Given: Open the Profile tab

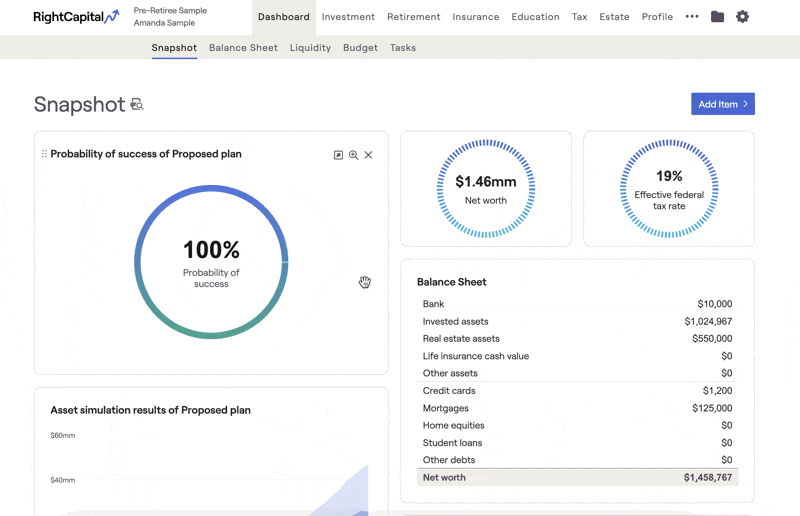Looking at the screenshot, I should pos(657,17).
